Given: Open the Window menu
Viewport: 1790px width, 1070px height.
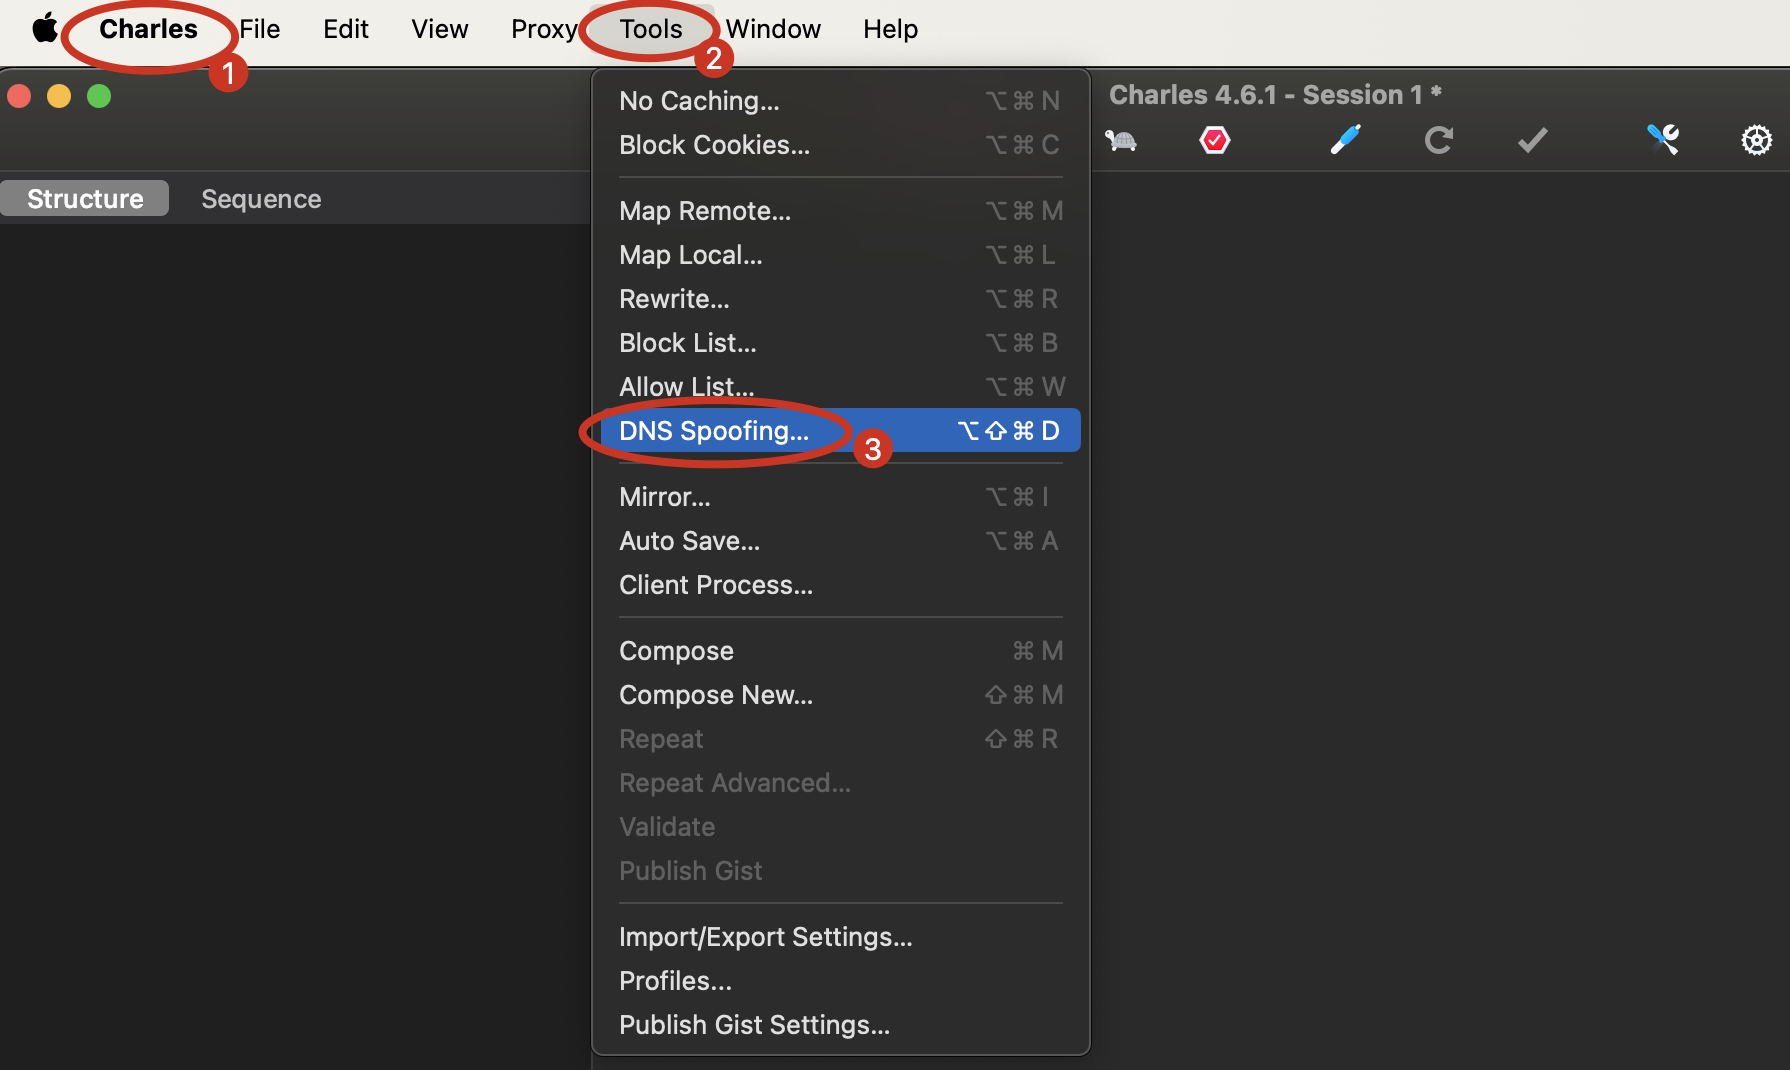Looking at the screenshot, I should 773,29.
